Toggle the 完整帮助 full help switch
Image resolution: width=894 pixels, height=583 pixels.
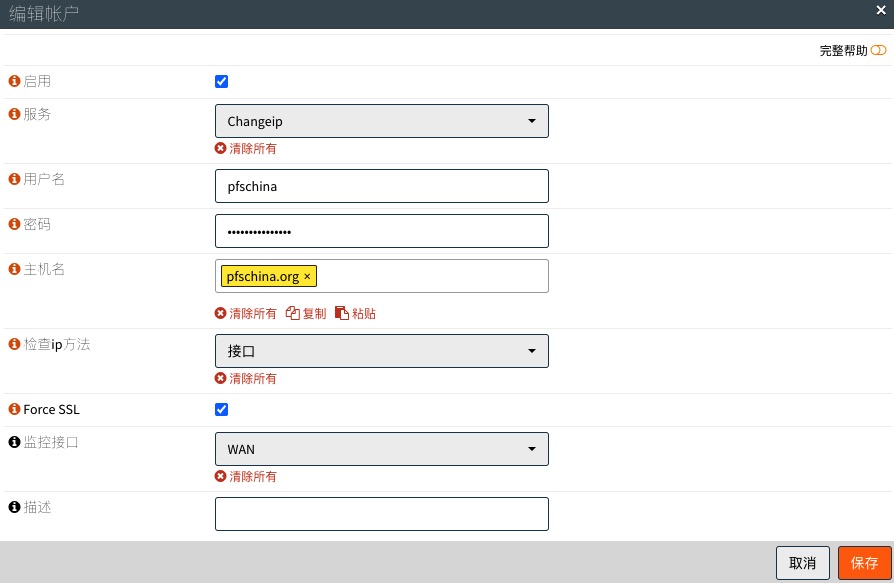(x=878, y=50)
